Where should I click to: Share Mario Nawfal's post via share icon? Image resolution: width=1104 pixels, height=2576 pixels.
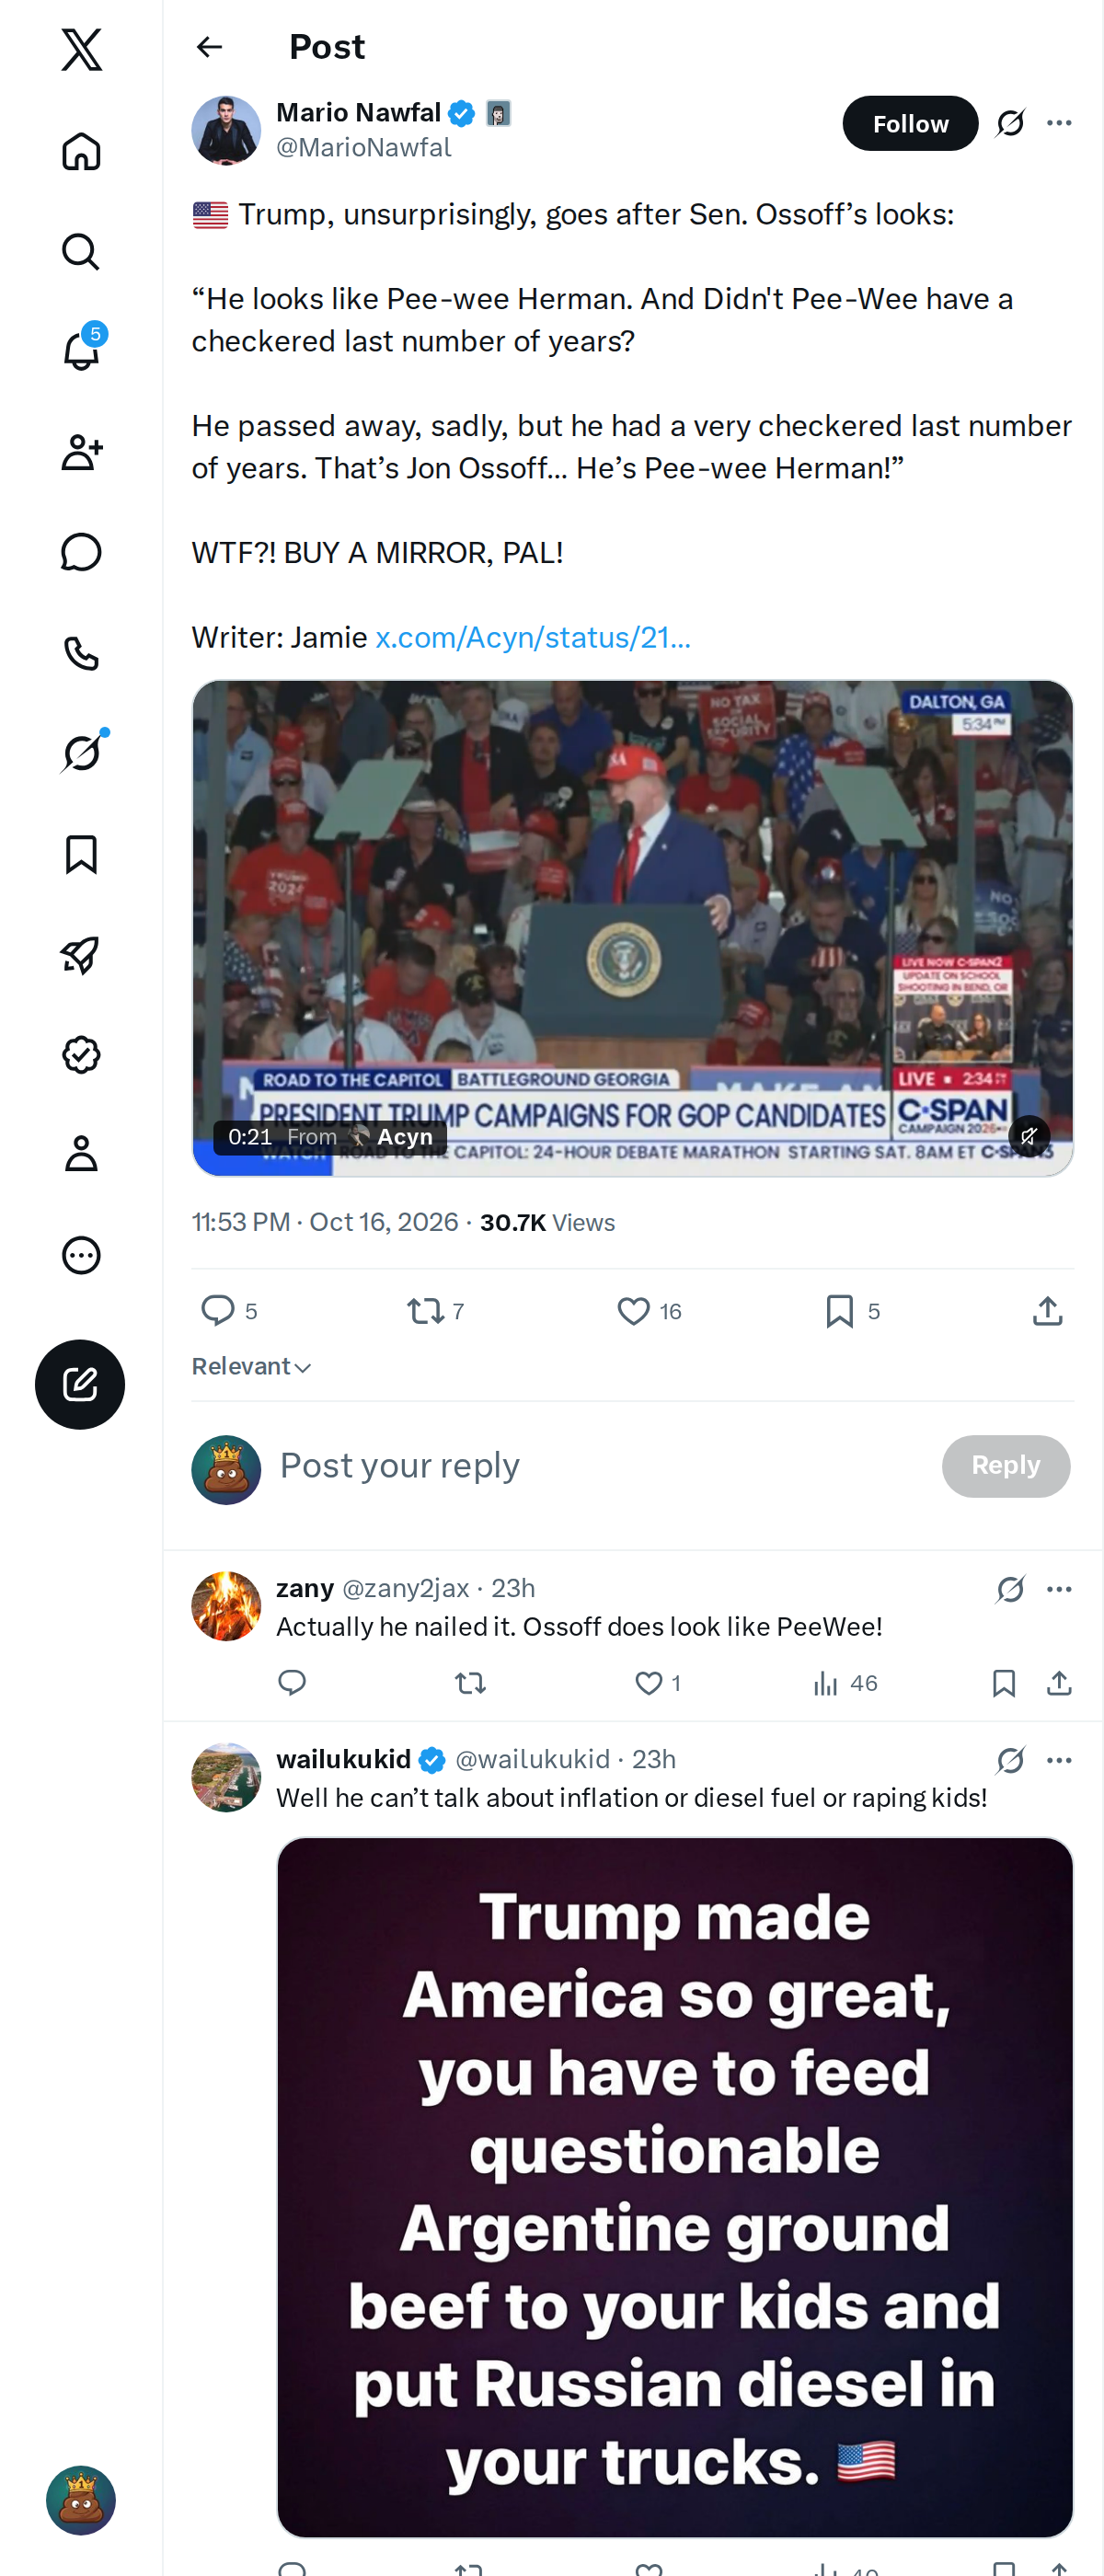pos(1047,1311)
